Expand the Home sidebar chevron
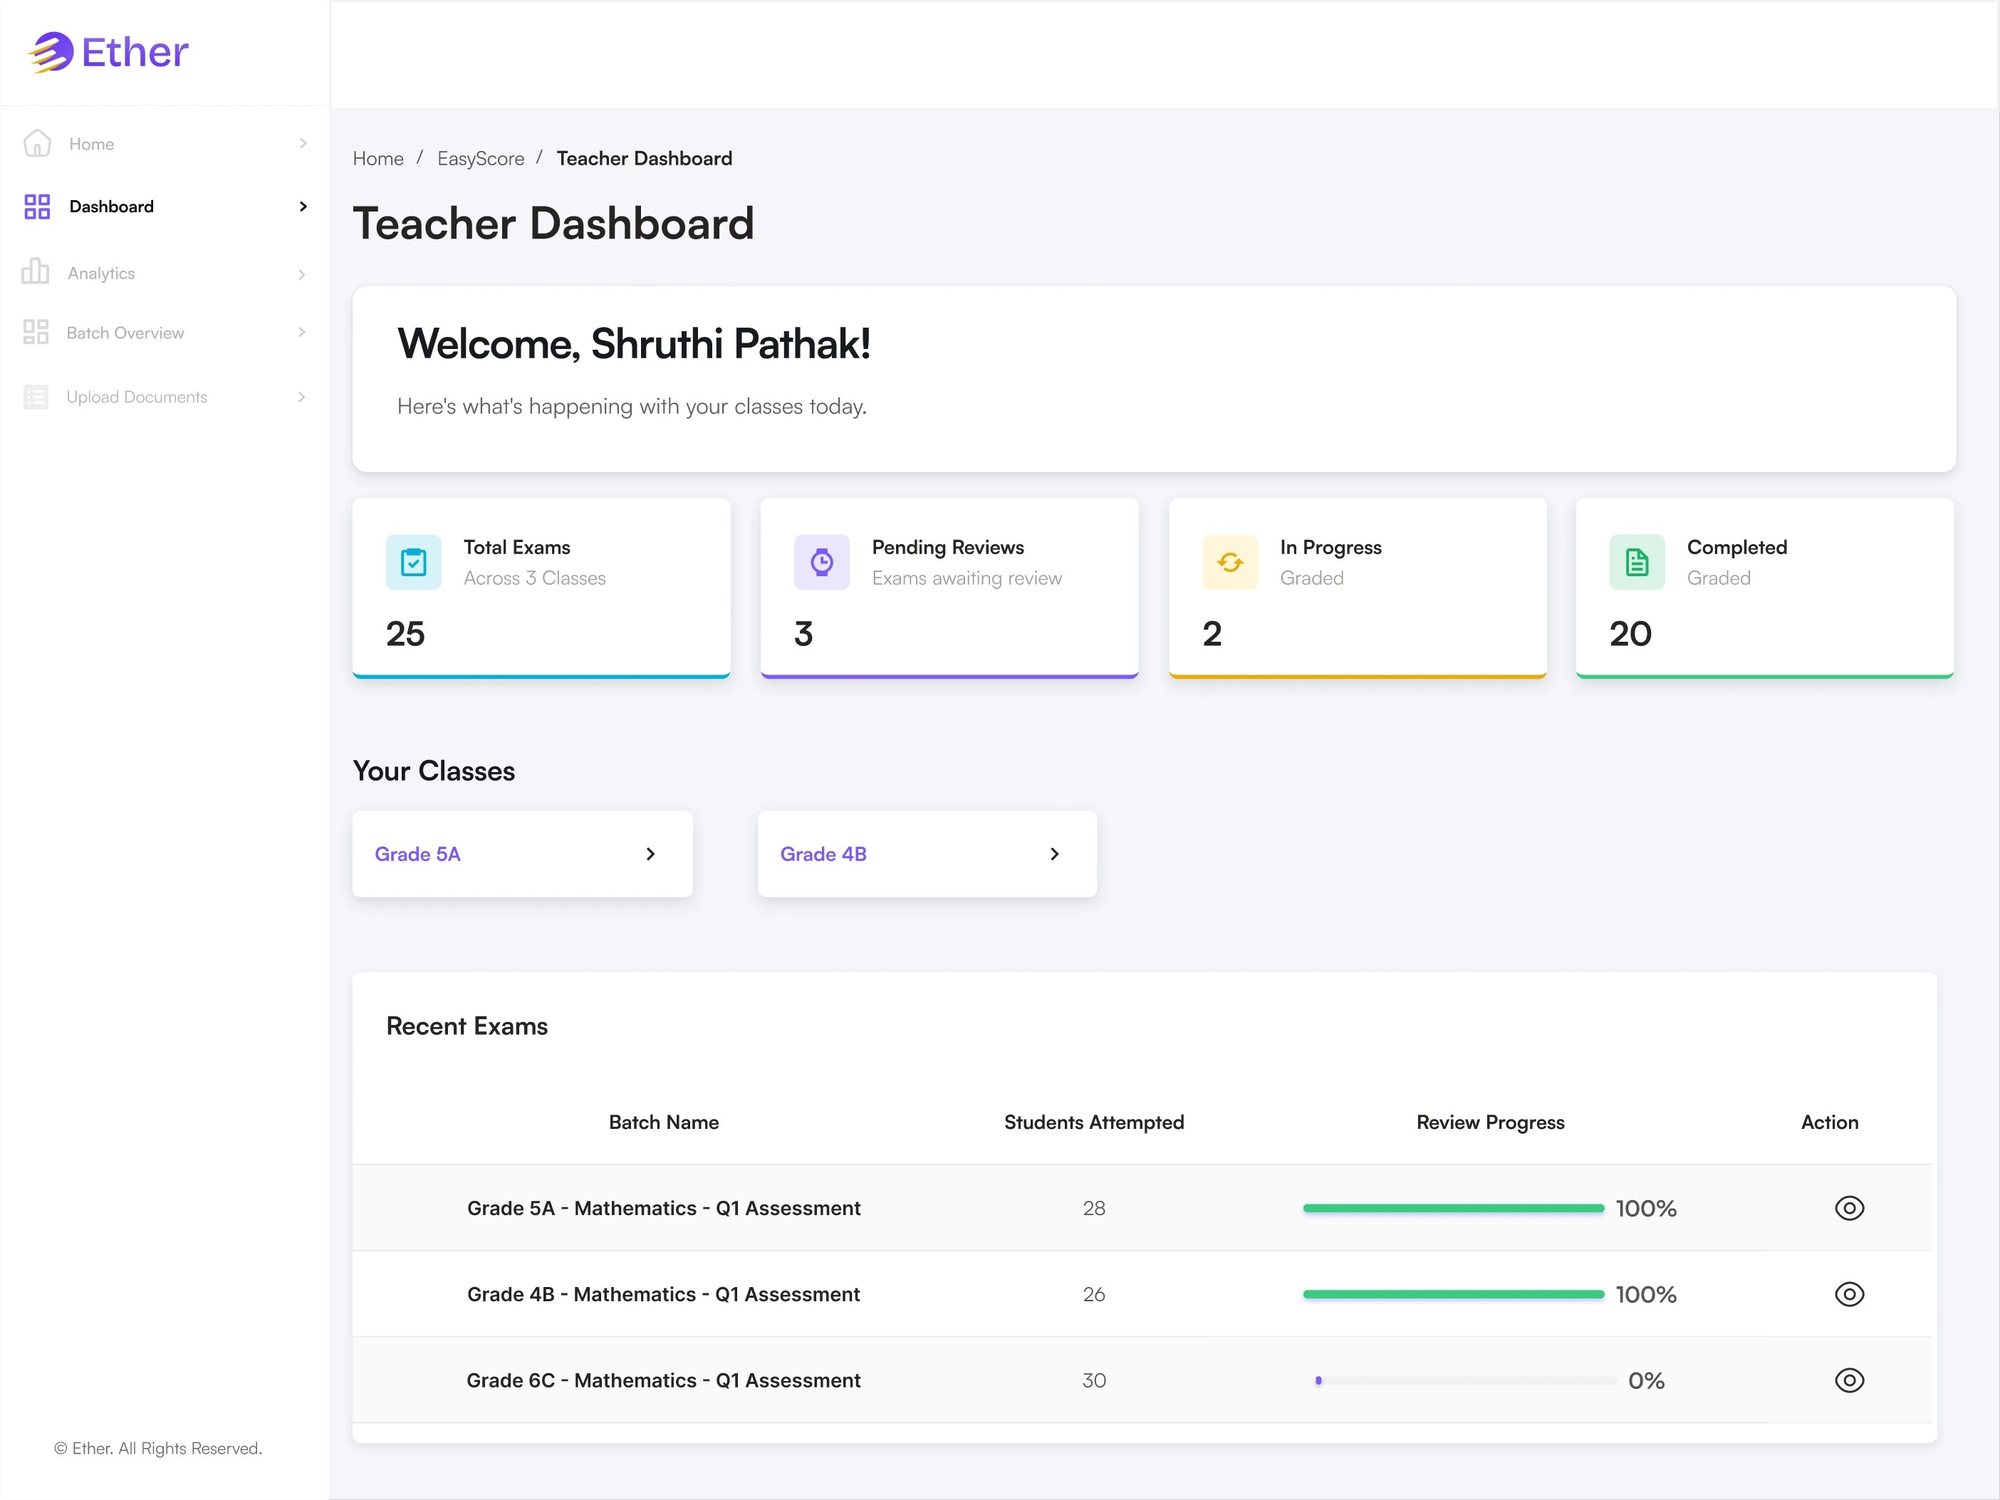Image resolution: width=2000 pixels, height=1500 pixels. pyautogui.click(x=303, y=143)
